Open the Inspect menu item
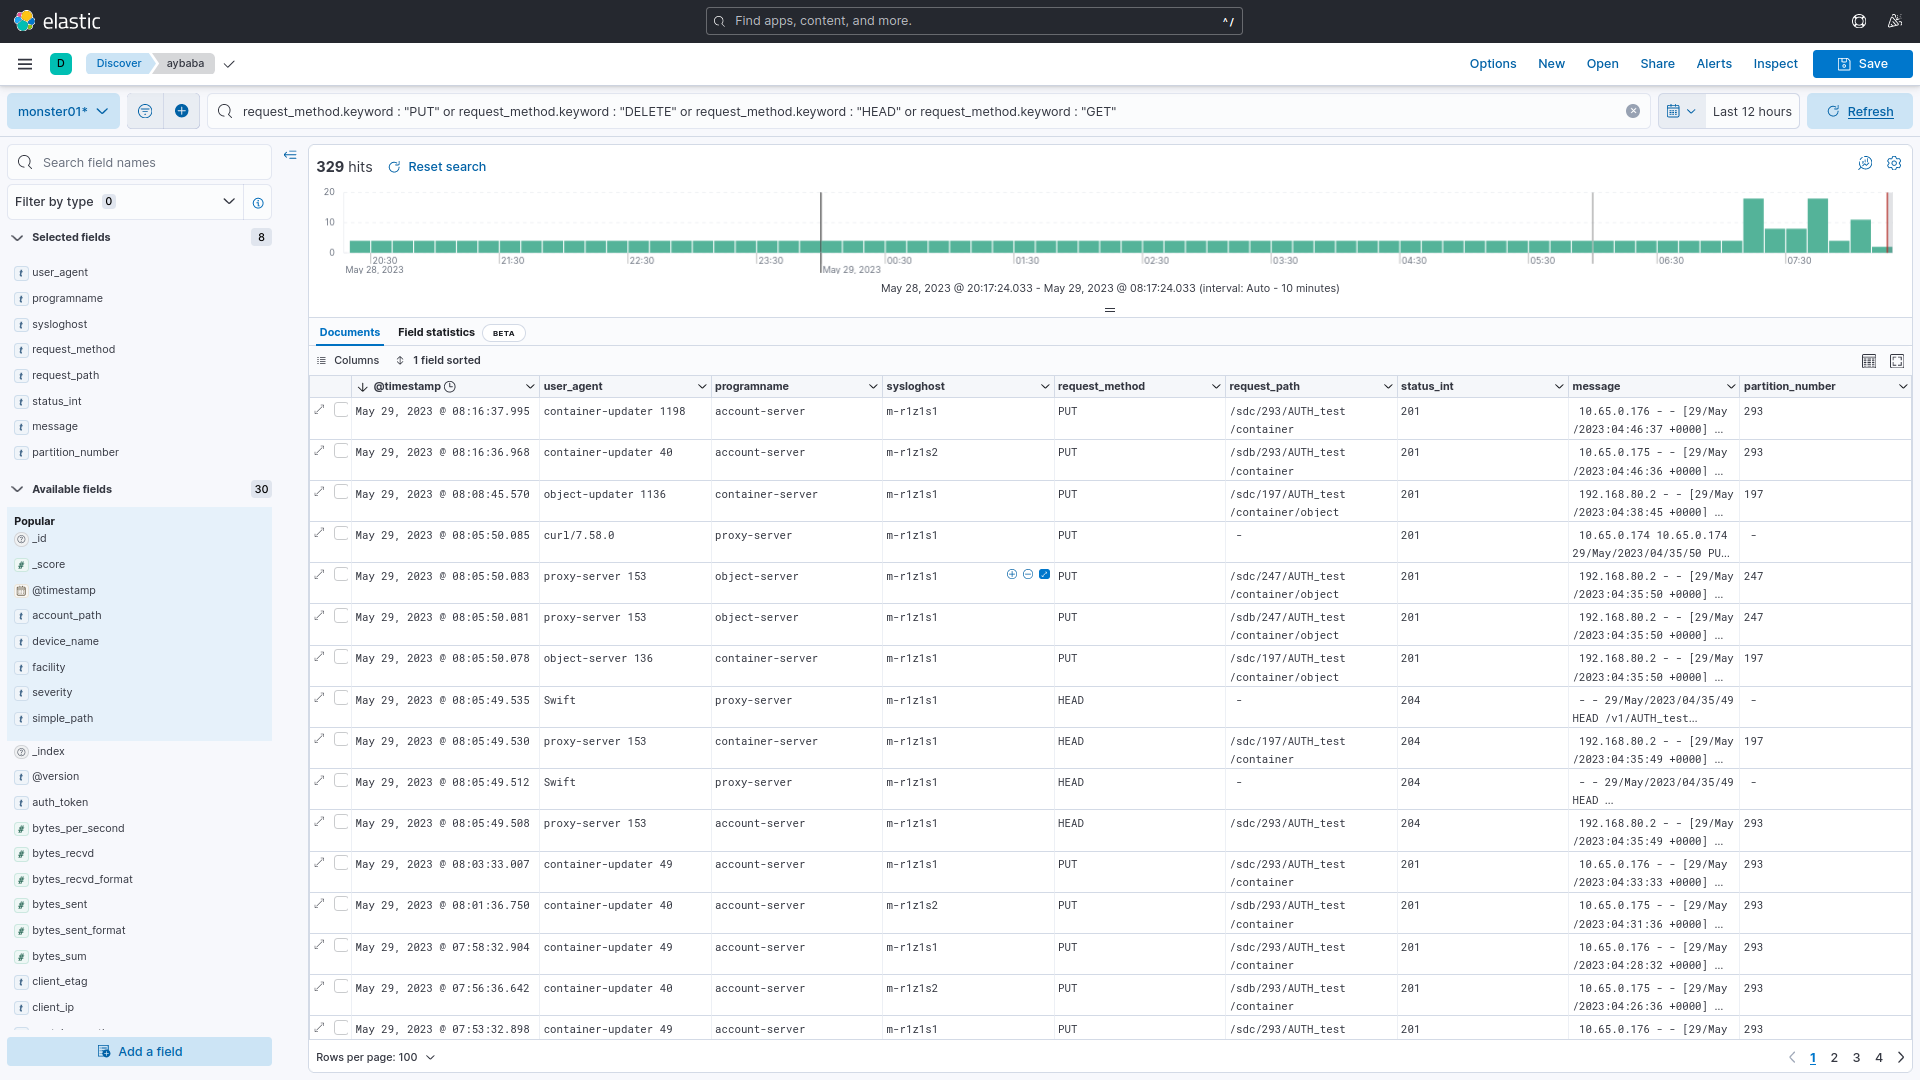Viewport: 1920px width, 1080px height. (1775, 64)
